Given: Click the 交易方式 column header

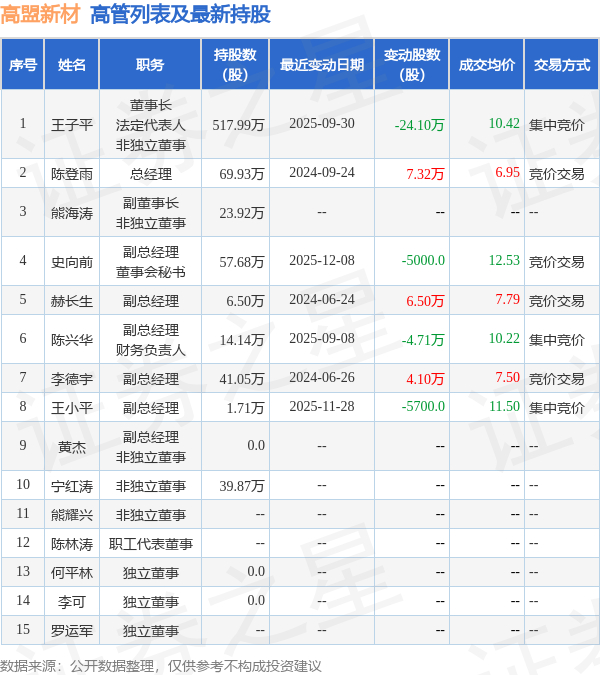Looking at the screenshot, I should [x=562, y=65].
